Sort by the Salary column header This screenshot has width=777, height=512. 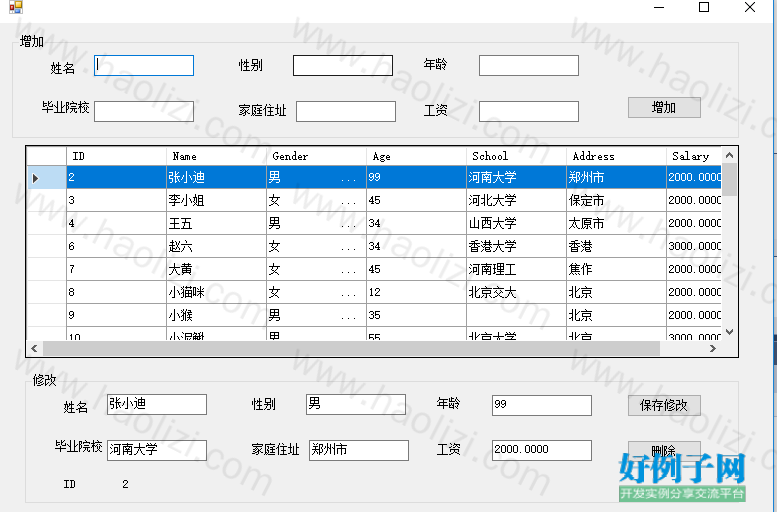(x=694, y=156)
